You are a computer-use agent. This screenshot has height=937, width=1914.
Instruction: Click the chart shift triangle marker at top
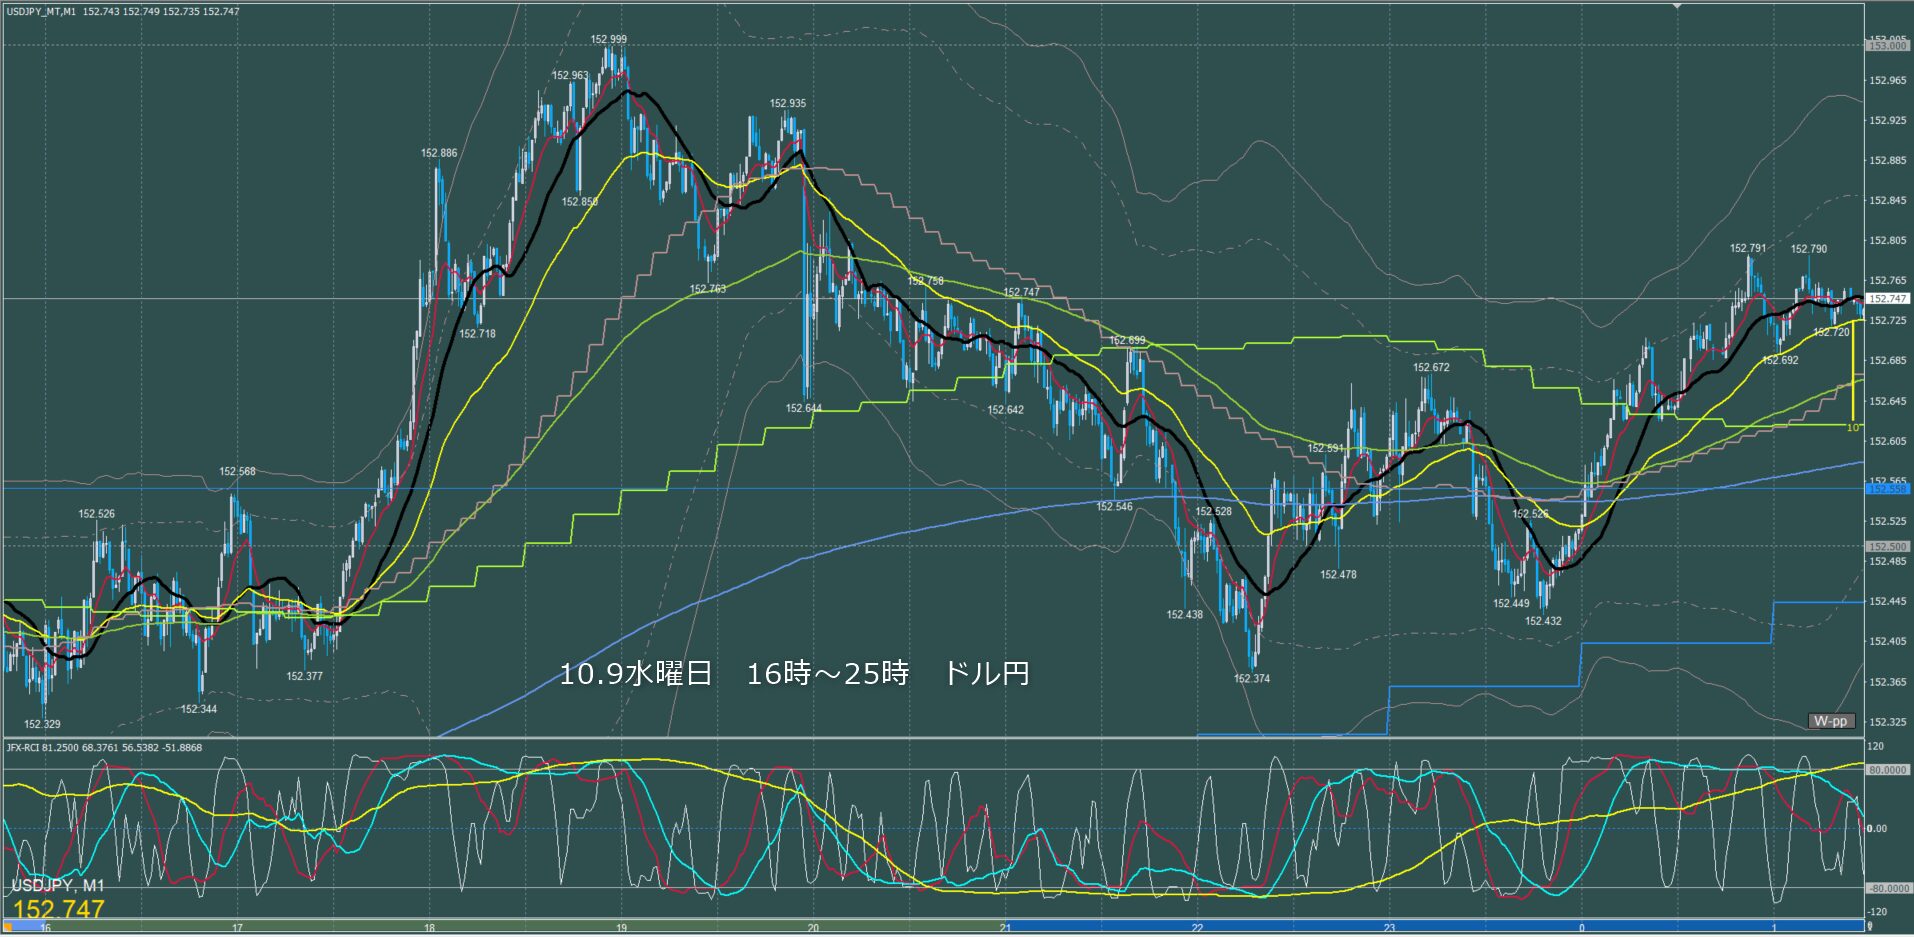point(1677,6)
